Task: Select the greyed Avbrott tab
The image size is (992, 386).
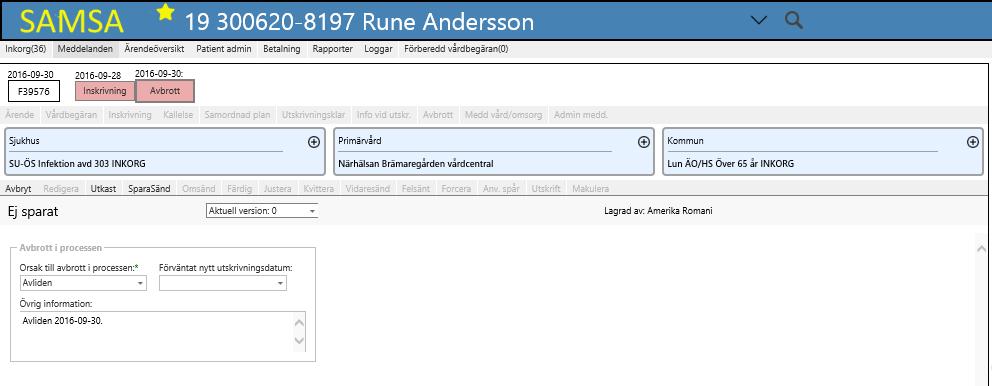Action: click(x=438, y=115)
